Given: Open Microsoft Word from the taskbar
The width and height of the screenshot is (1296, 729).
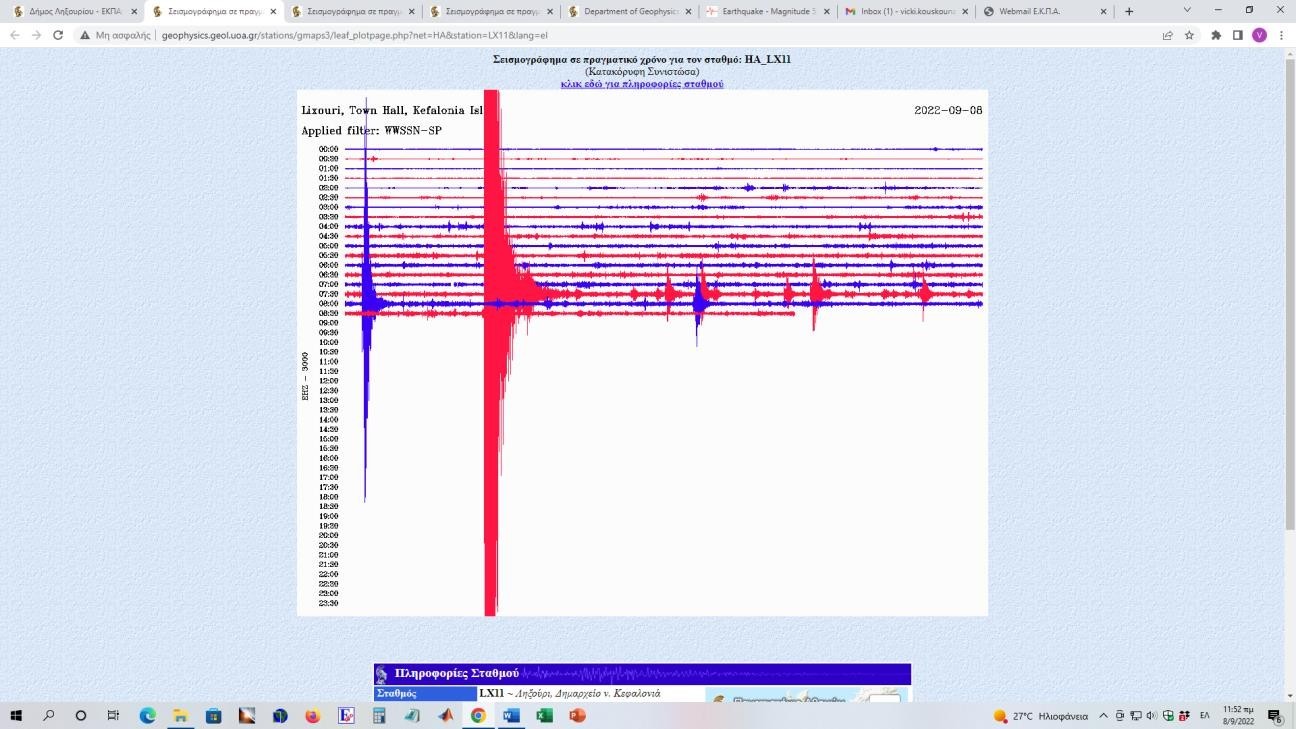Looking at the screenshot, I should click(x=511, y=716).
